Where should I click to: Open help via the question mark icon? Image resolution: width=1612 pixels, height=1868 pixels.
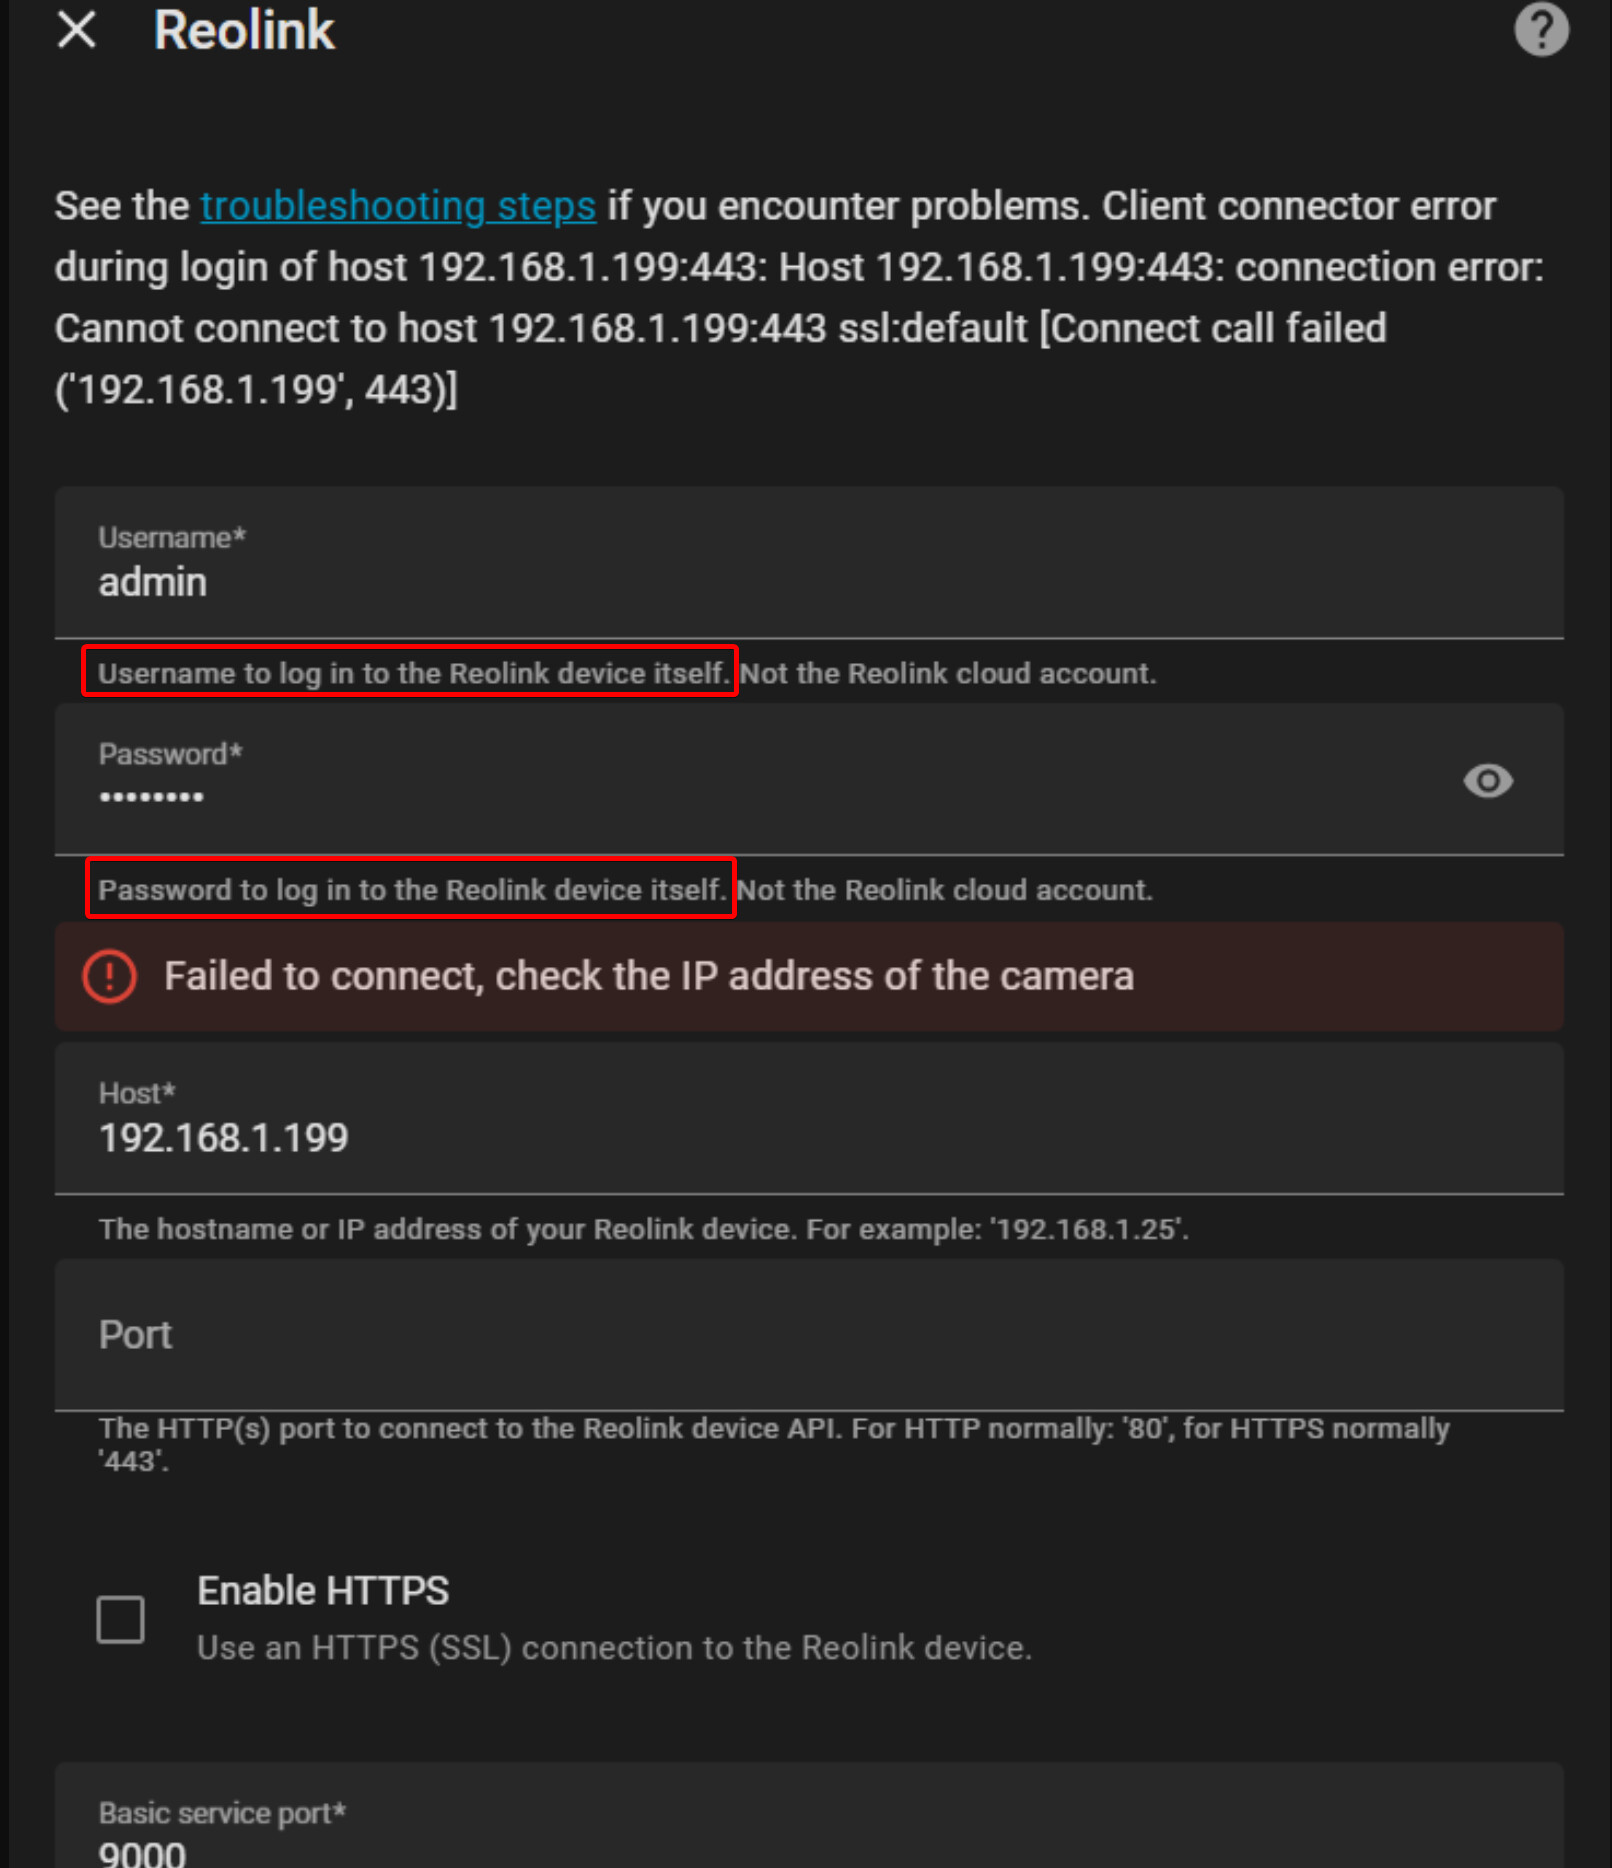(1540, 30)
